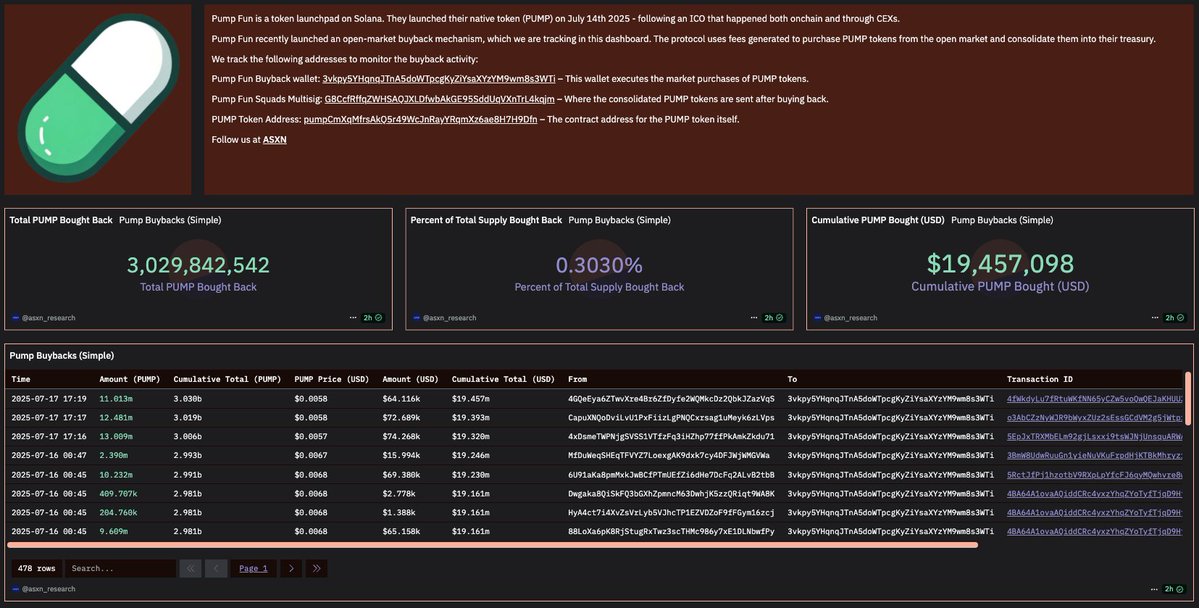Click the $0.0057 price cell
The height and width of the screenshot is (608, 1199).
[x=311, y=437]
